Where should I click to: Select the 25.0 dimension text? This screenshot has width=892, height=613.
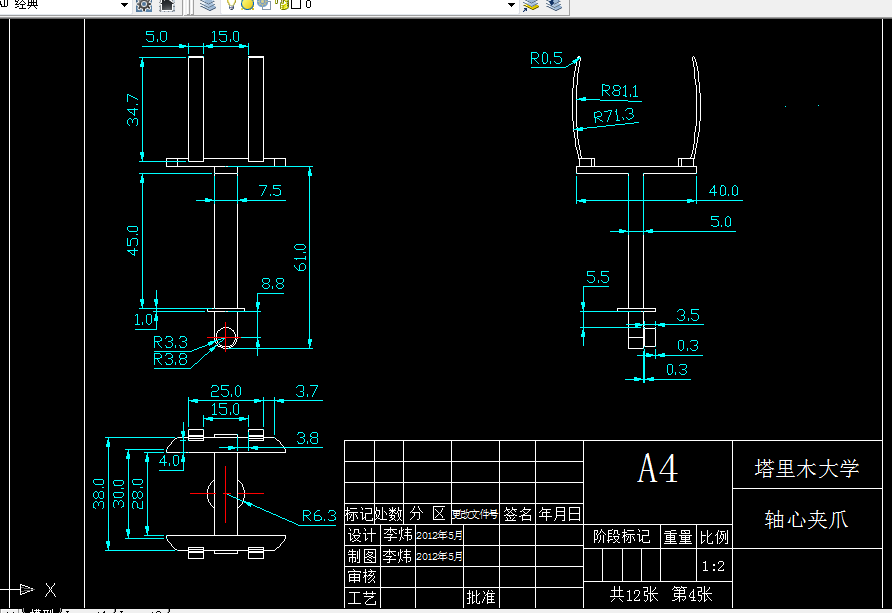coord(226,391)
